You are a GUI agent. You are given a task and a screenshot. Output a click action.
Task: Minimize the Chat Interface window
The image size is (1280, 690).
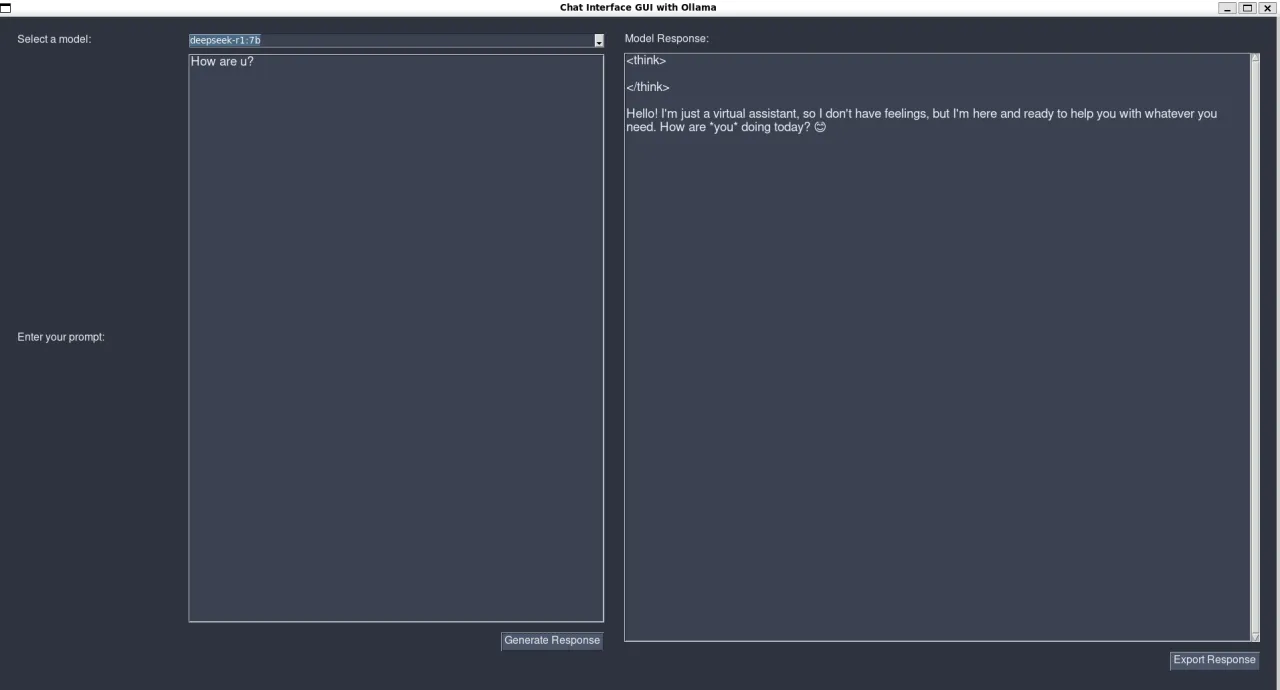pyautogui.click(x=1227, y=8)
